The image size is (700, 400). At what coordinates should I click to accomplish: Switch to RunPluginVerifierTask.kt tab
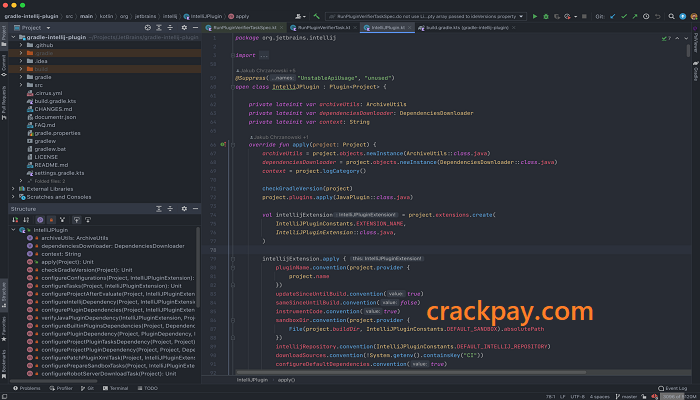[324, 28]
